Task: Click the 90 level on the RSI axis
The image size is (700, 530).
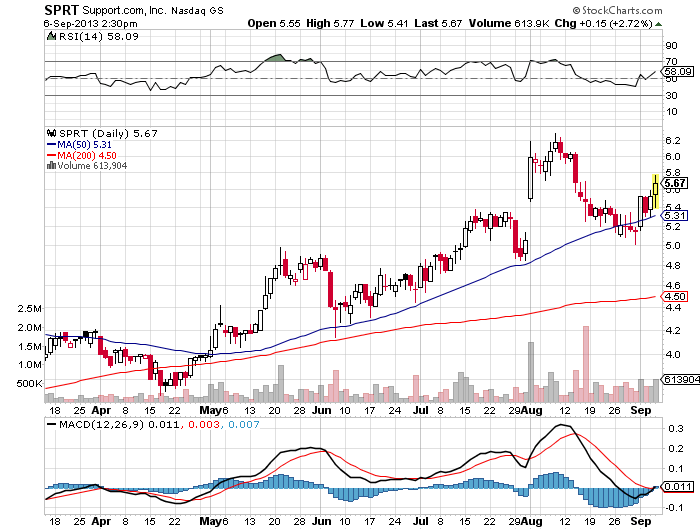Action: pos(671,46)
